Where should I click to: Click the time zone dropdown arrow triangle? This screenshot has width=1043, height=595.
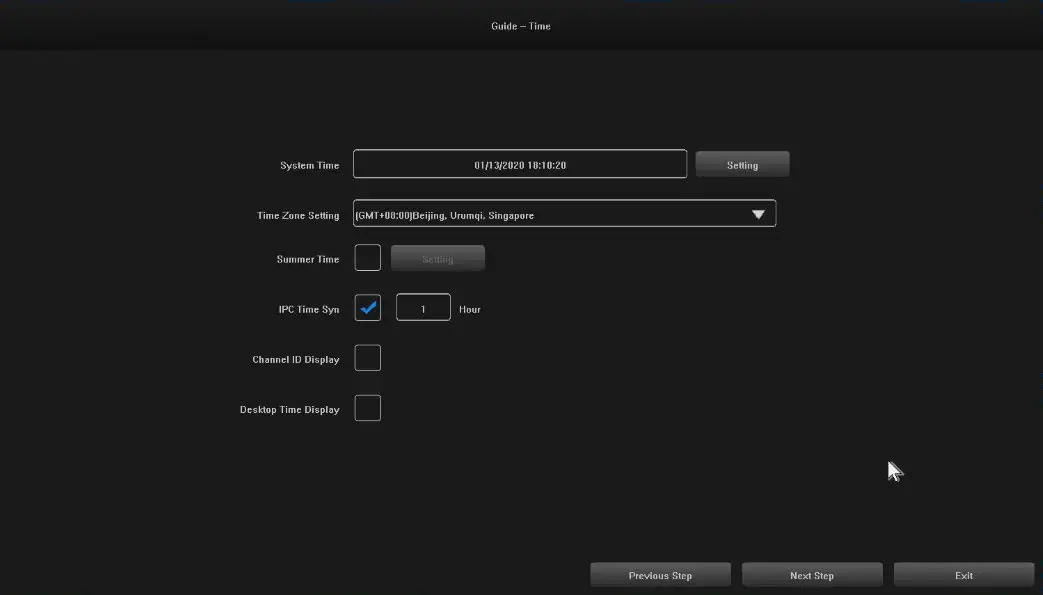click(x=758, y=215)
